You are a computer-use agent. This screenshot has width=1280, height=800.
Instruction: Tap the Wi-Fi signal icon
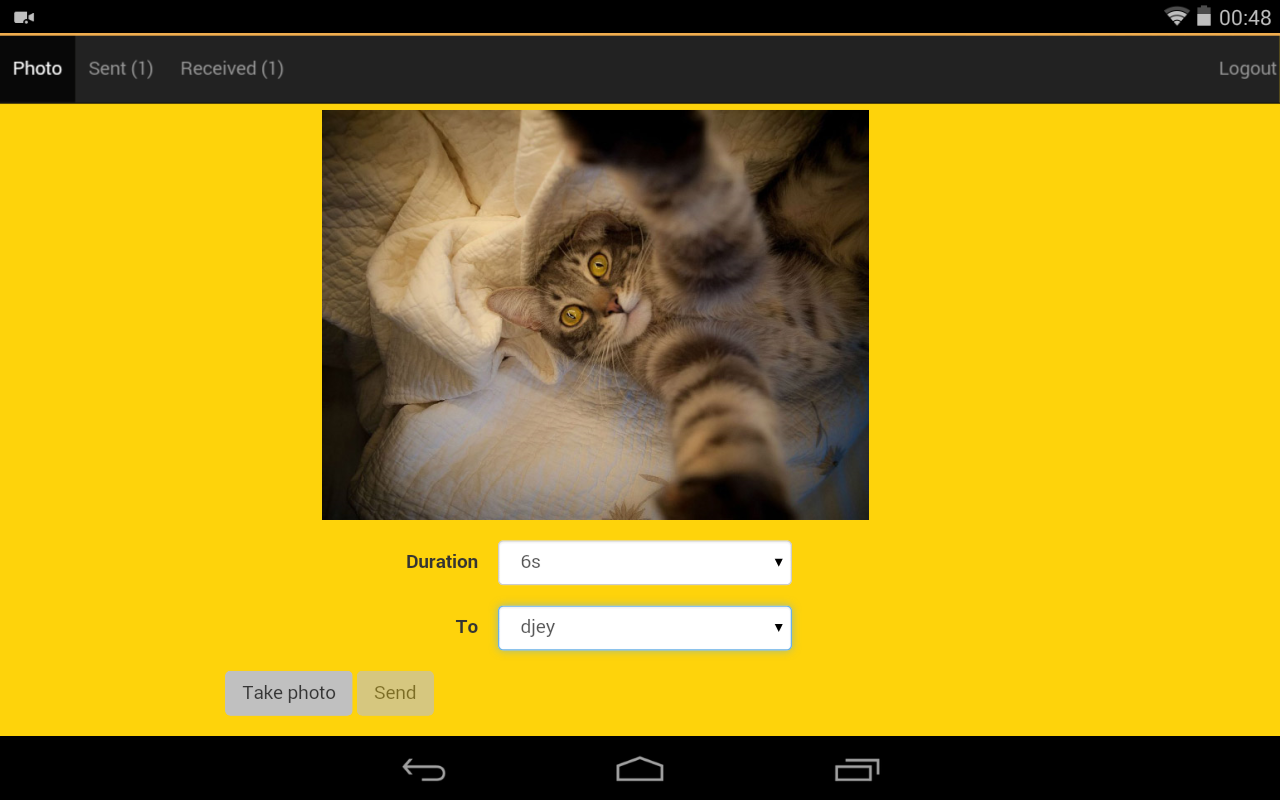1176,17
